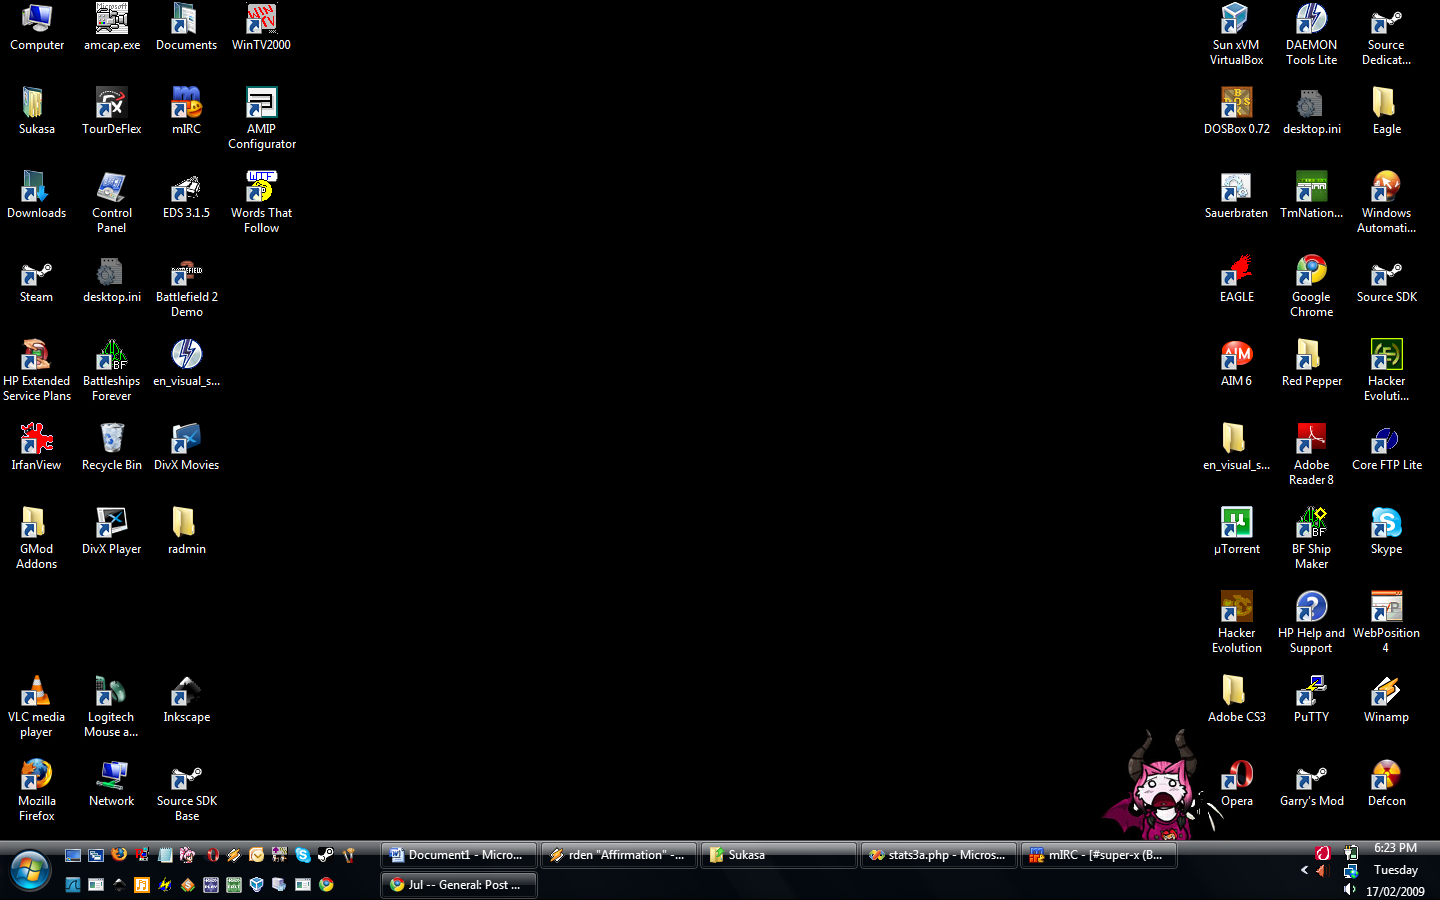1440x900 pixels.
Task: Launch AIM 6
Action: [1237, 363]
